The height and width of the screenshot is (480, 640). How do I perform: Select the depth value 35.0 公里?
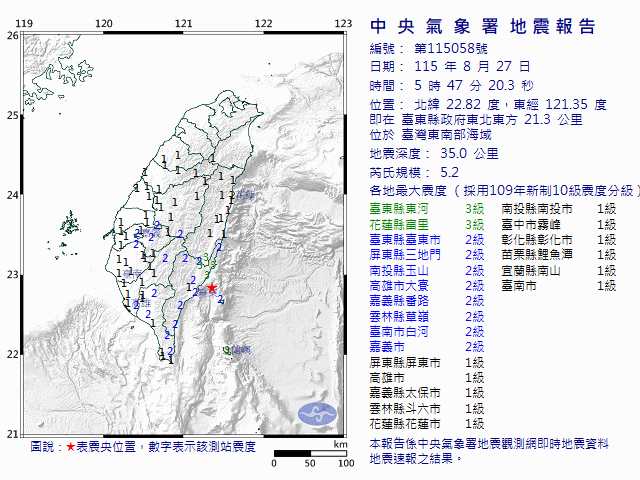click(x=469, y=153)
